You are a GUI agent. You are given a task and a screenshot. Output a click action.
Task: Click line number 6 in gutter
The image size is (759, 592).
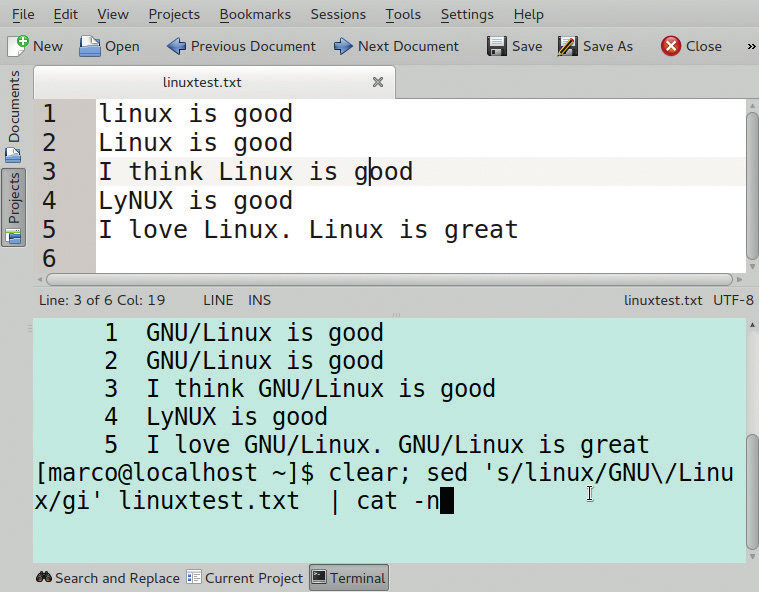click(x=49, y=258)
